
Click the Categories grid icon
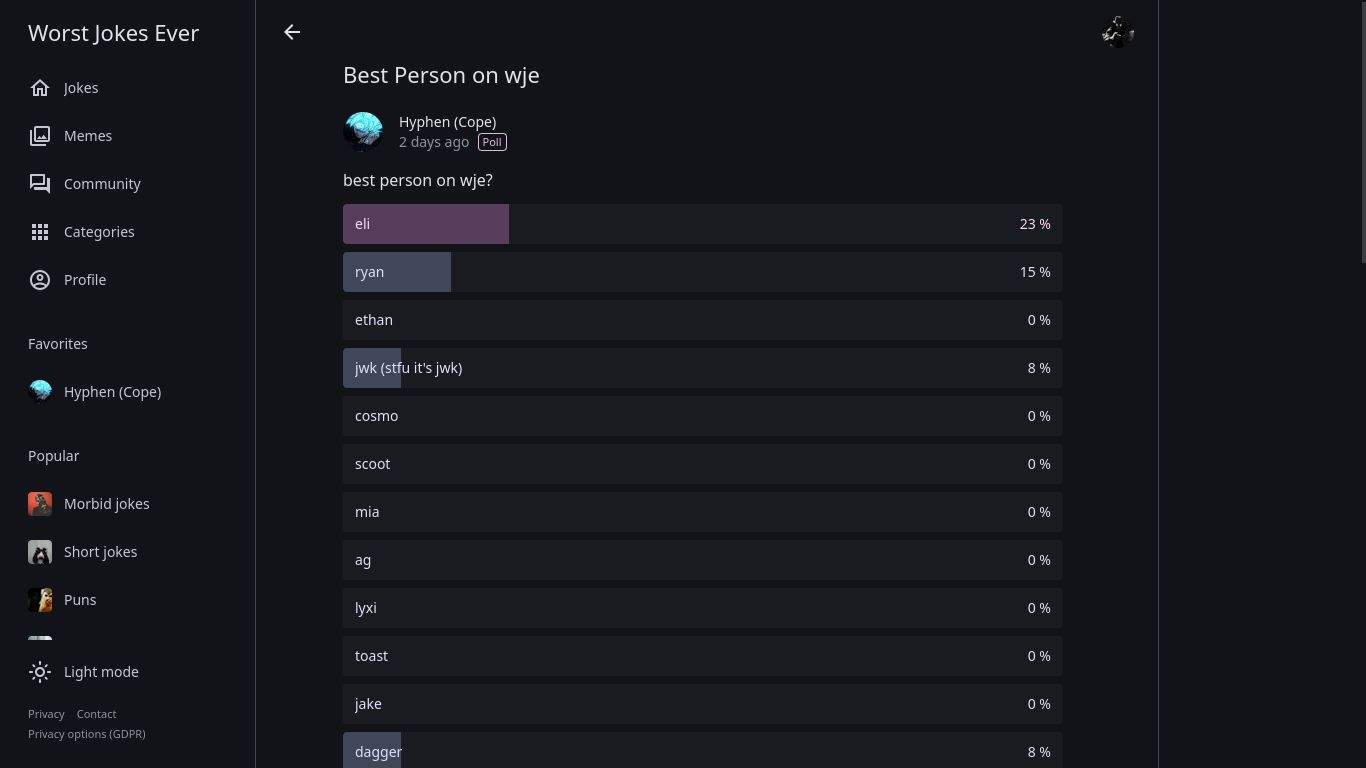(40, 232)
